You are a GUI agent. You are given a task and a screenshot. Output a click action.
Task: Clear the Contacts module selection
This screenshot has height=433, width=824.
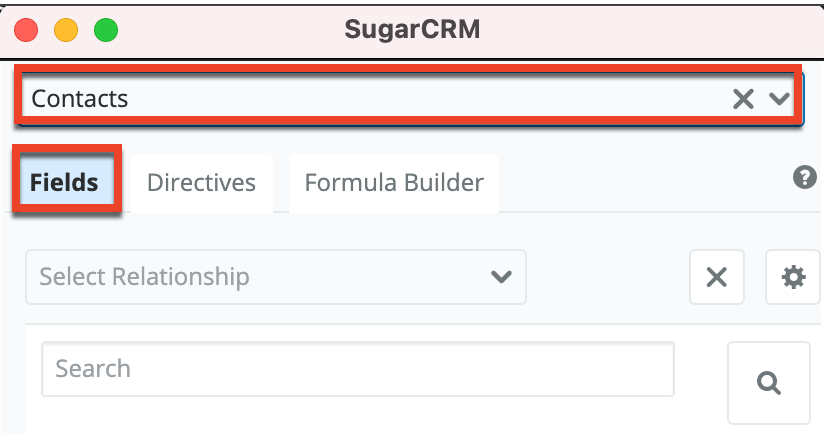[x=743, y=98]
